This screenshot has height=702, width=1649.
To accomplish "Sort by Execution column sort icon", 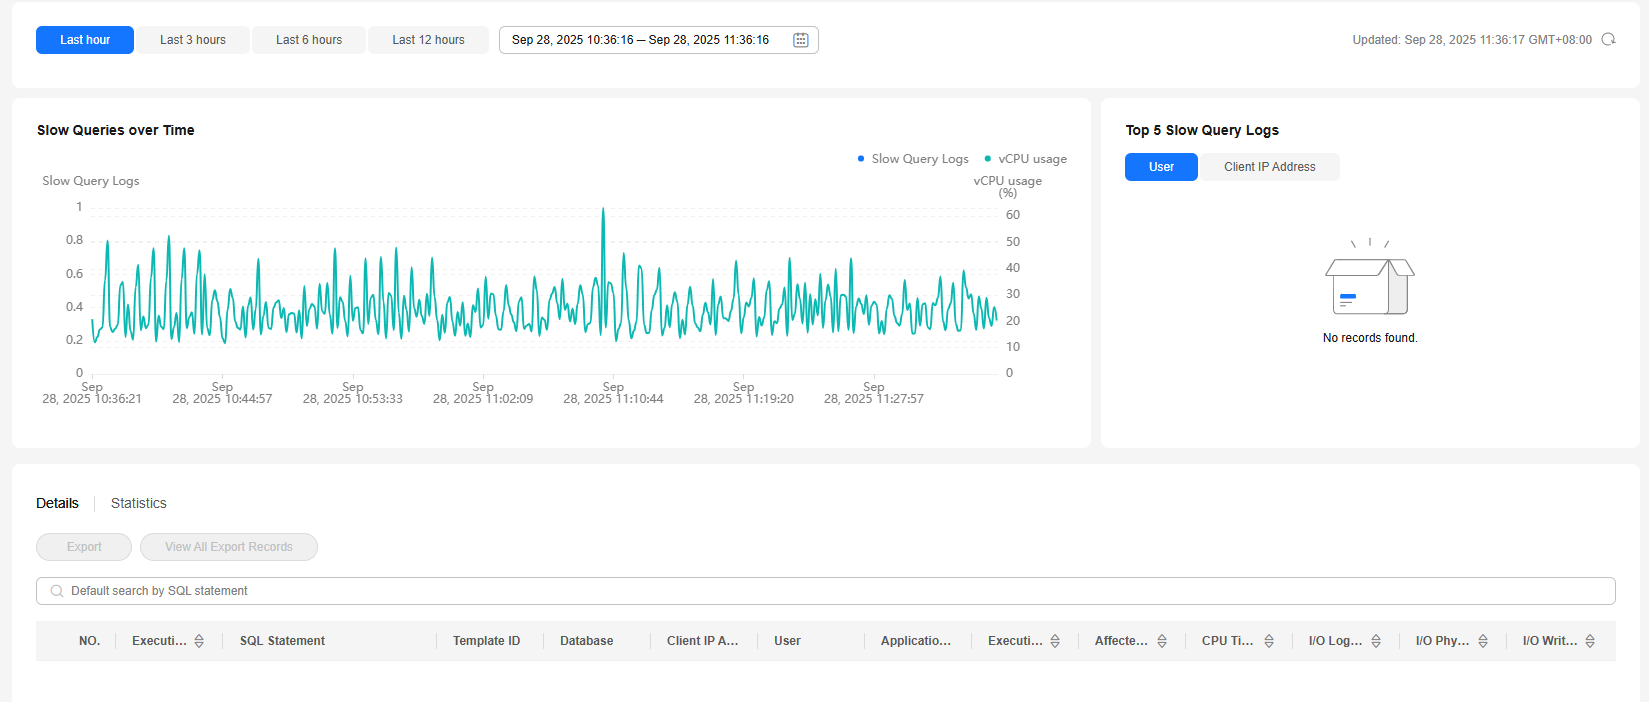I will (199, 641).
